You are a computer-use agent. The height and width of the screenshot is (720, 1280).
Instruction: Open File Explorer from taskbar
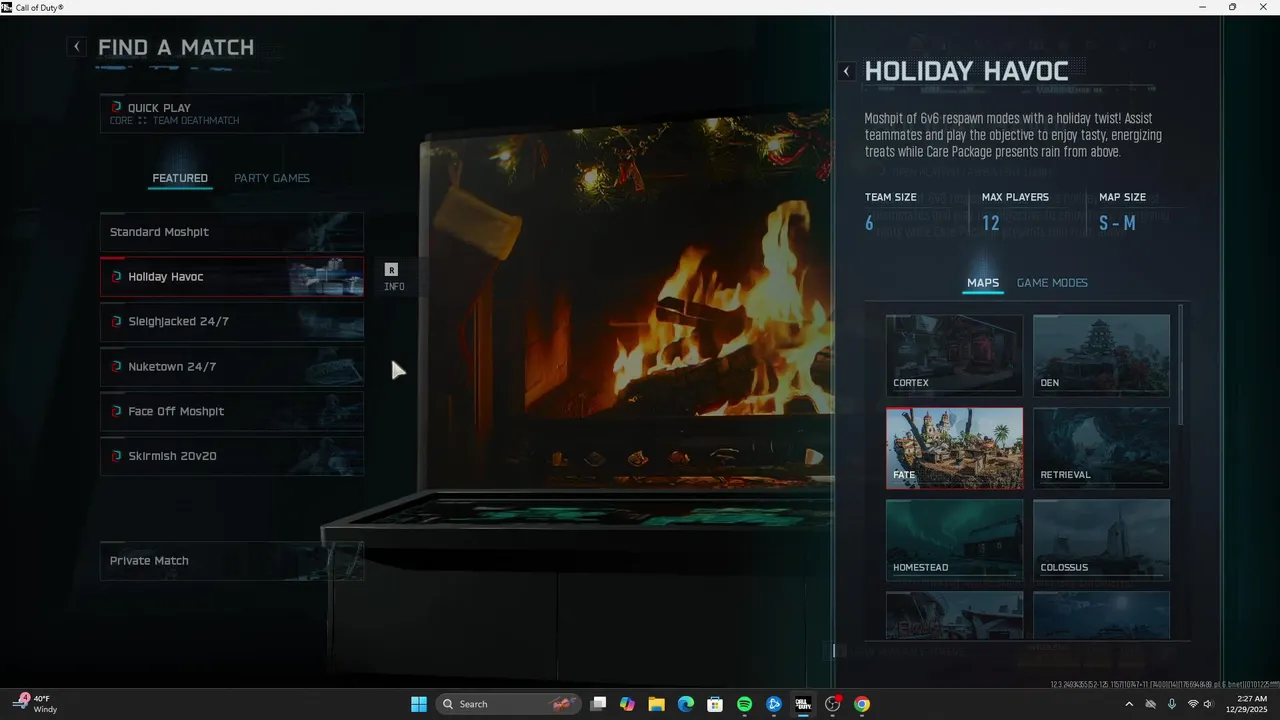click(656, 704)
